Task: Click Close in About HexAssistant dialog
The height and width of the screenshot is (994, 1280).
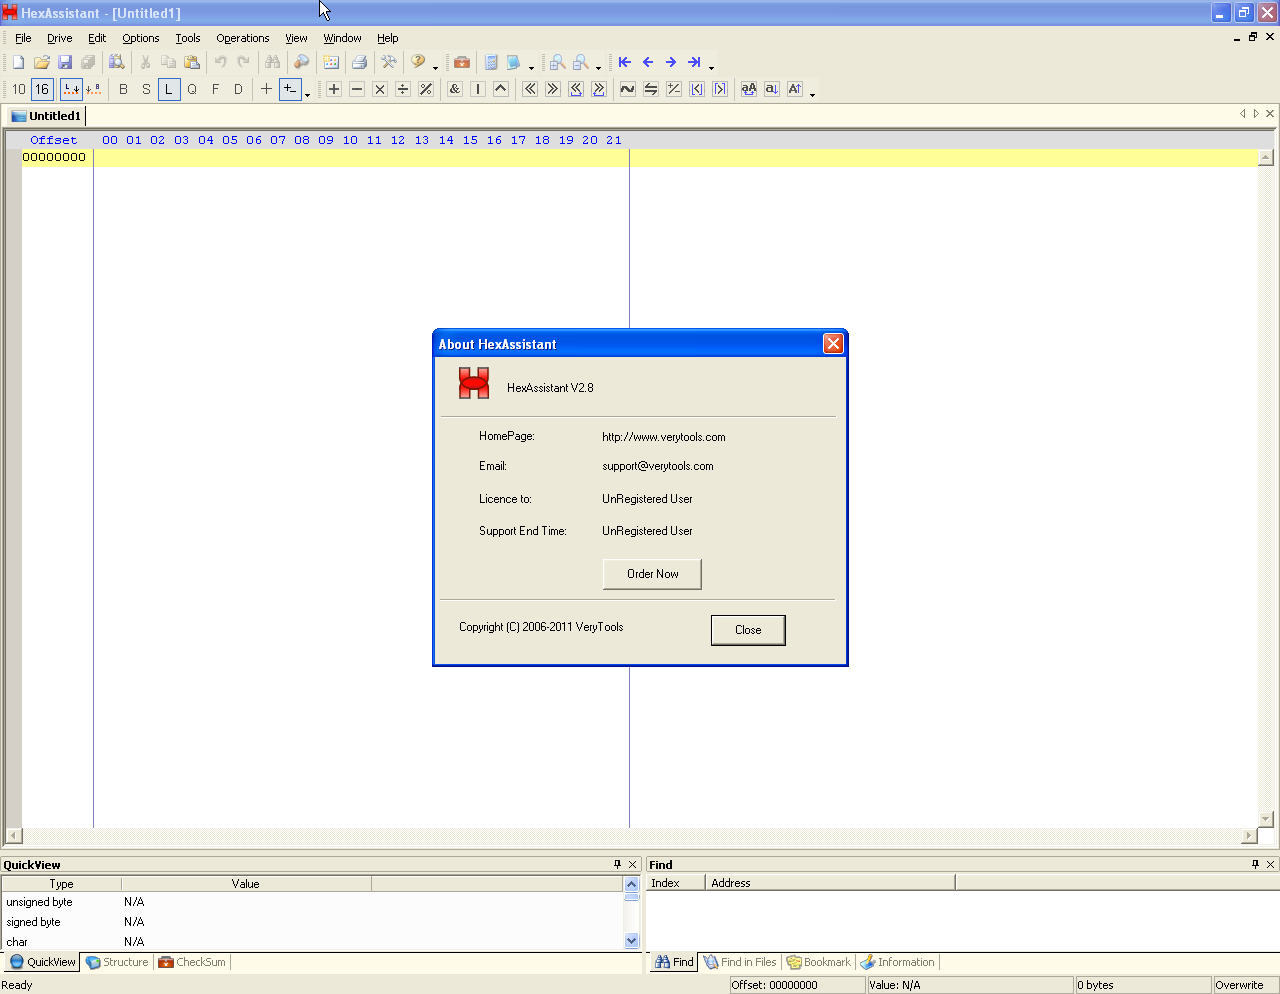Action: (x=748, y=630)
